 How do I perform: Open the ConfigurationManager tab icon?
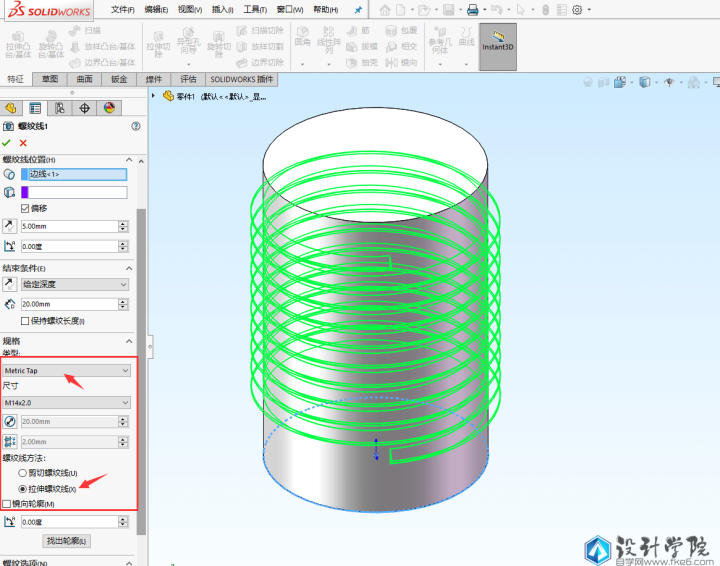point(60,108)
